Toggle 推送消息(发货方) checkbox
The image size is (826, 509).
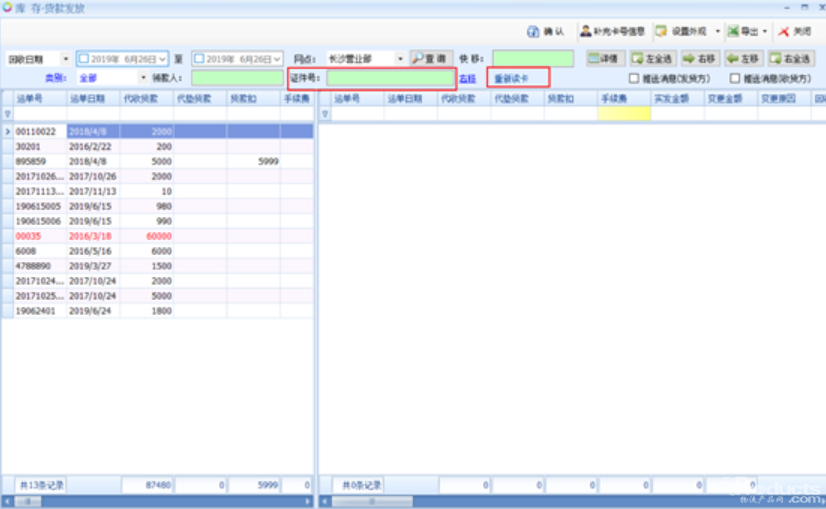point(634,78)
